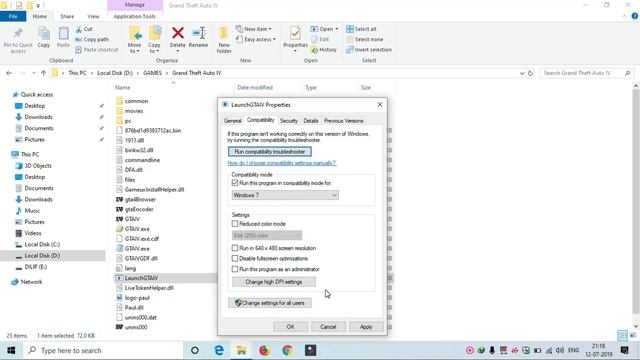Open the General tab in Properties

[x=233, y=121]
